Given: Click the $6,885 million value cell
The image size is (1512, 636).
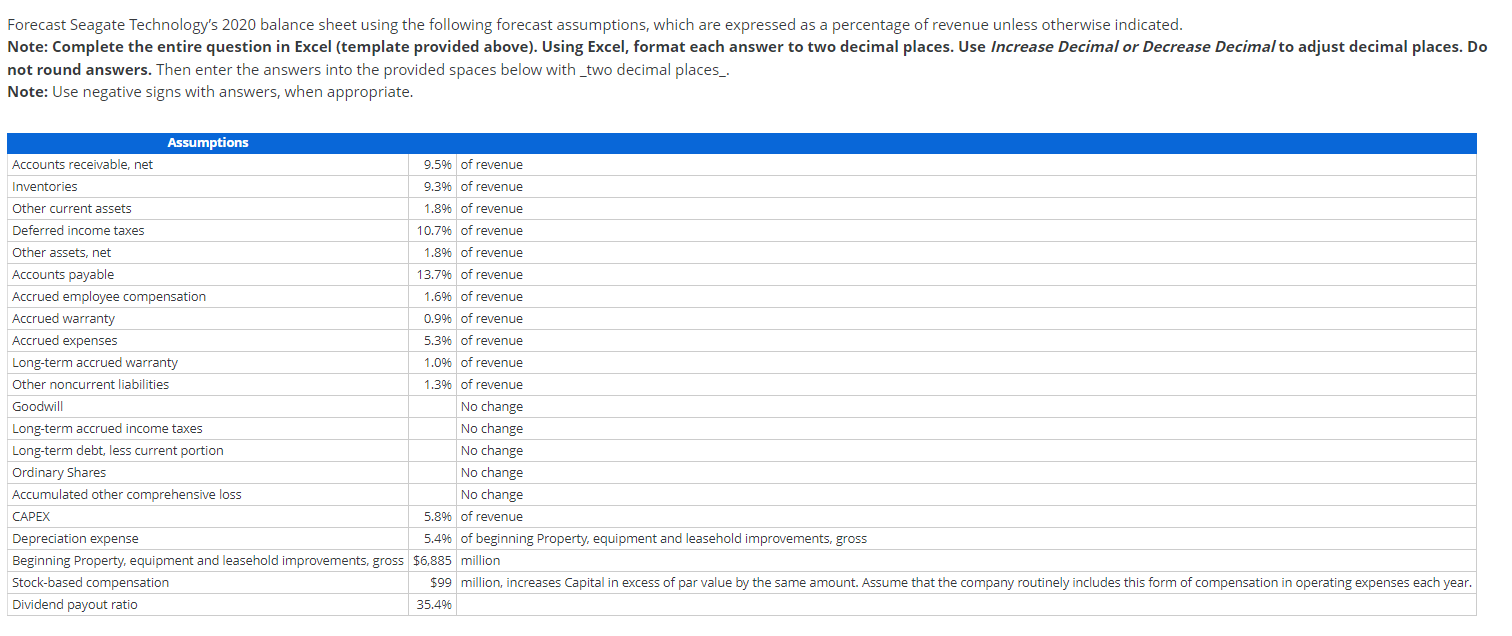Looking at the screenshot, I should tap(430, 560).
